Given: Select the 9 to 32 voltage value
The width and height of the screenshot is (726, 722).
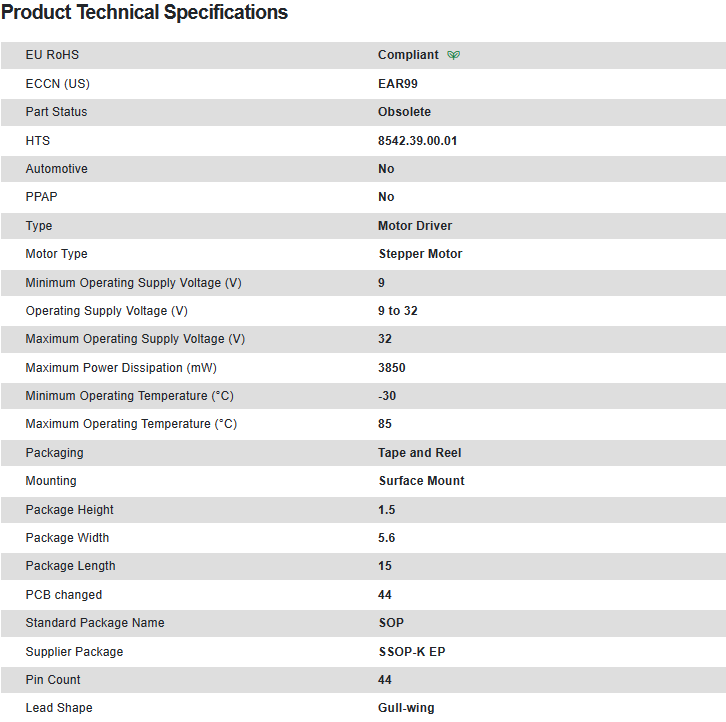Looking at the screenshot, I should 398,311.
